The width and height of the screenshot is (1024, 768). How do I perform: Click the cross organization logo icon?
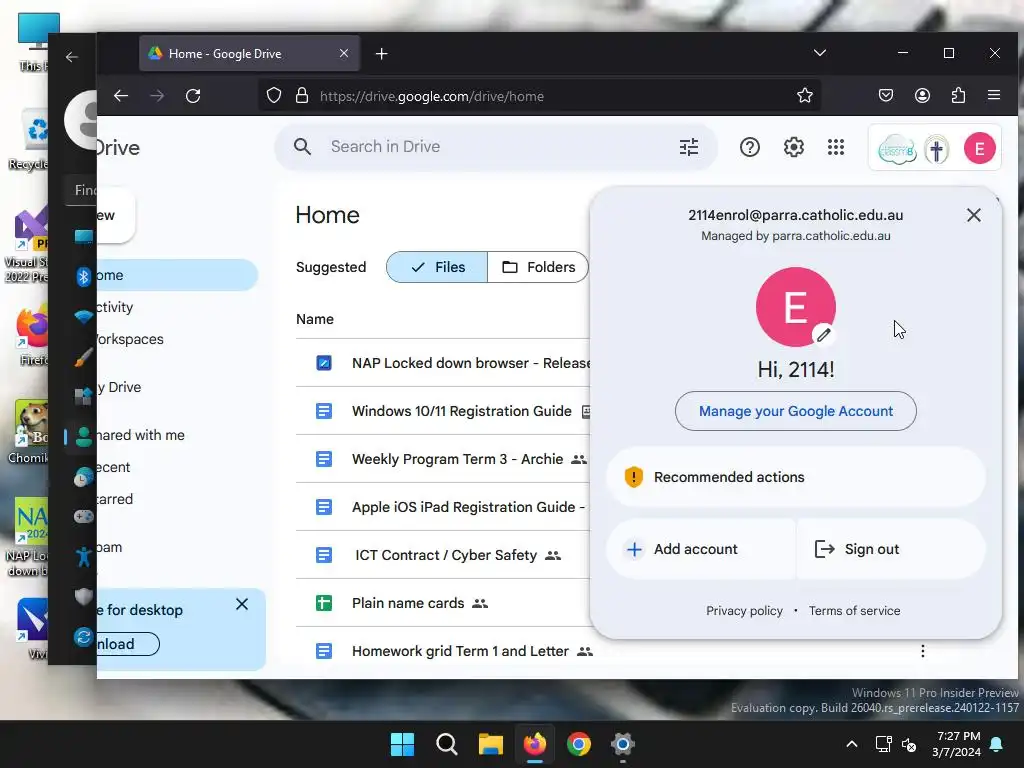point(936,150)
